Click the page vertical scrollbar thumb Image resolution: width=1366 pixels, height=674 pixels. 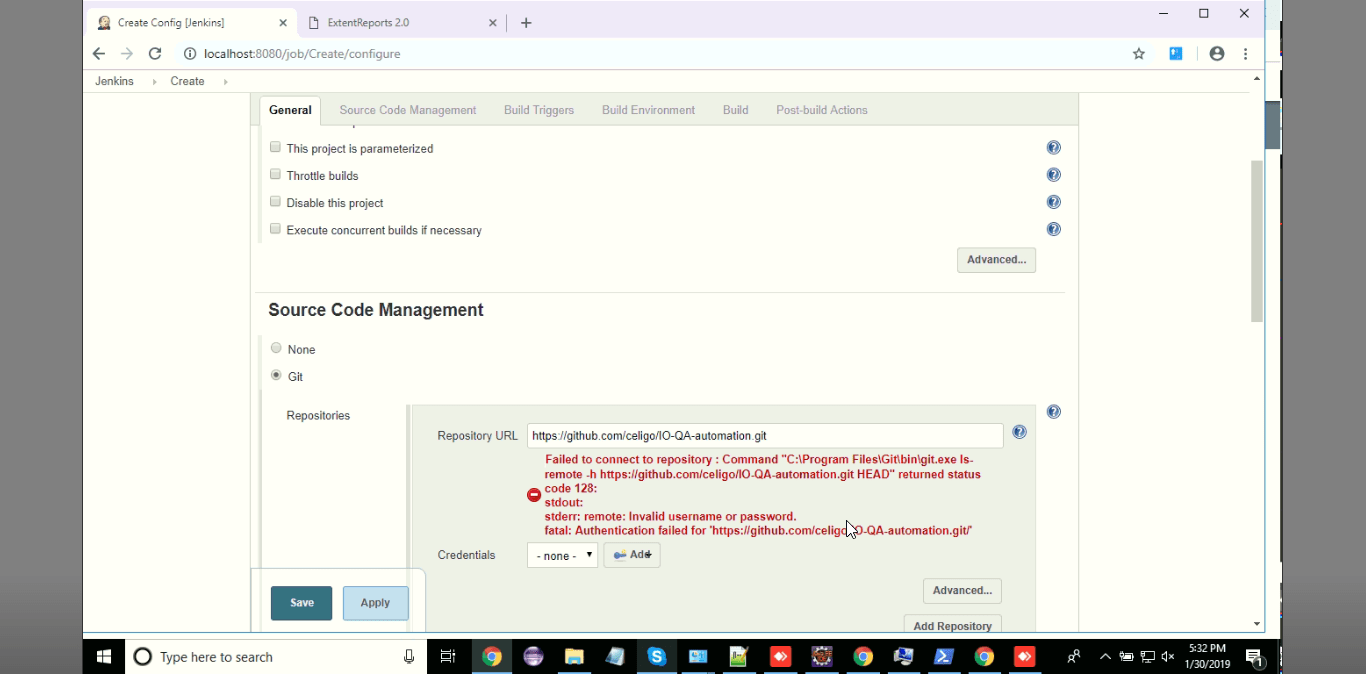pos(1257,241)
